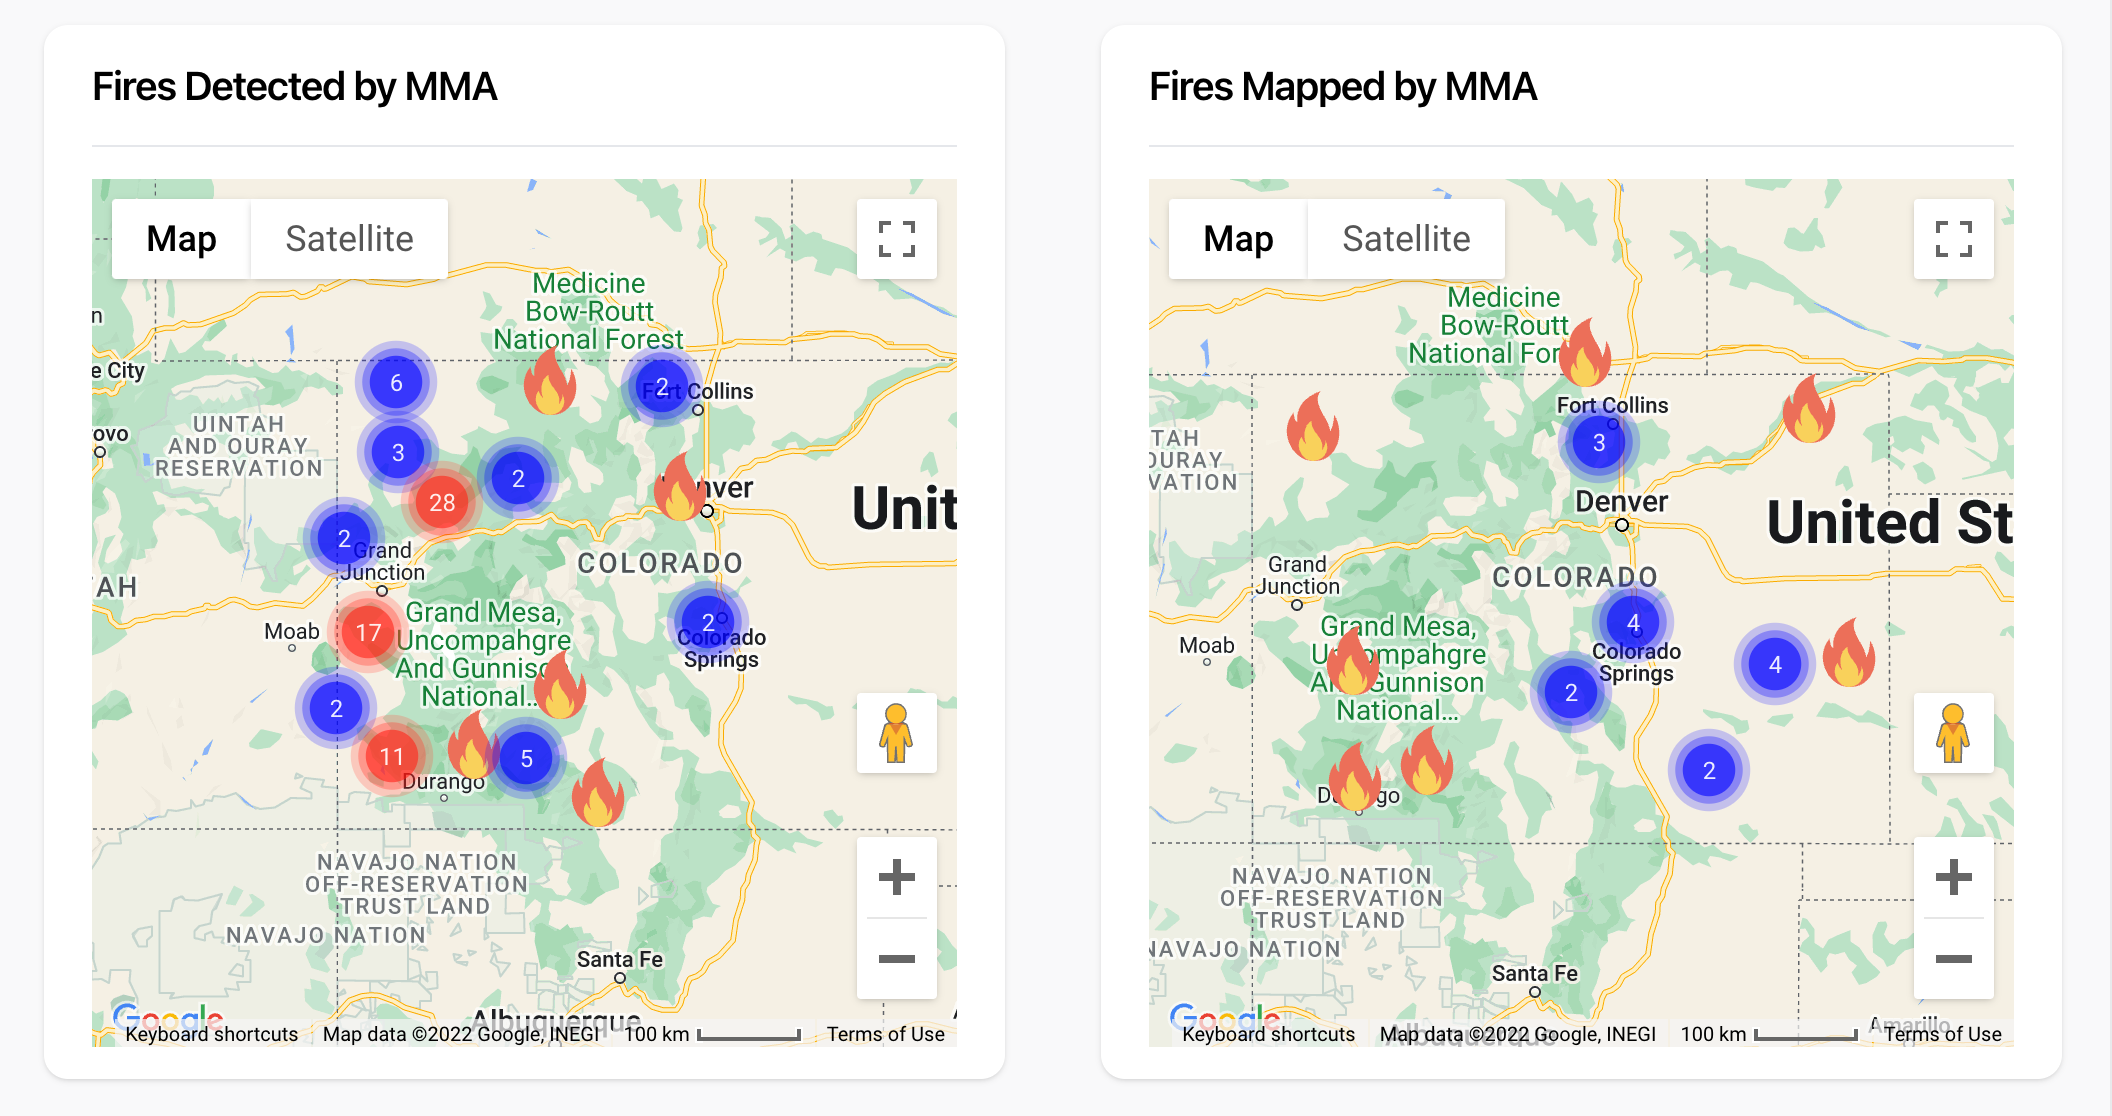Open fullscreen on Fires Detected map
Screen dimensions: 2112x1116
point(896,239)
